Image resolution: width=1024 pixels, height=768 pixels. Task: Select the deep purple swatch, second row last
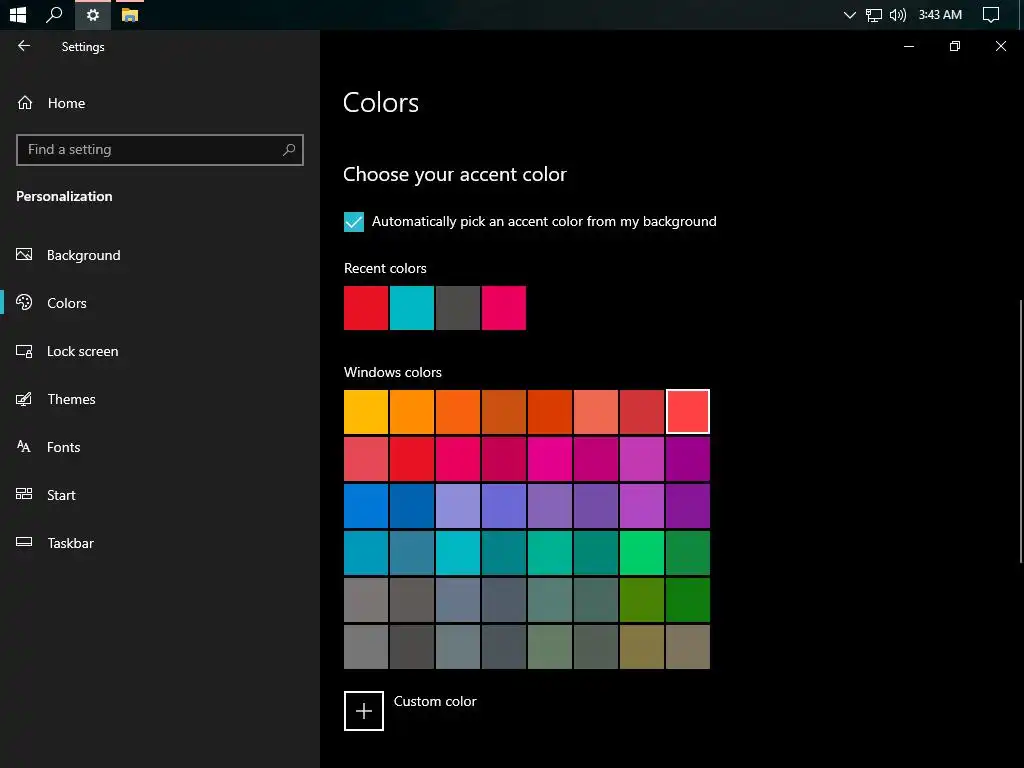coord(688,459)
